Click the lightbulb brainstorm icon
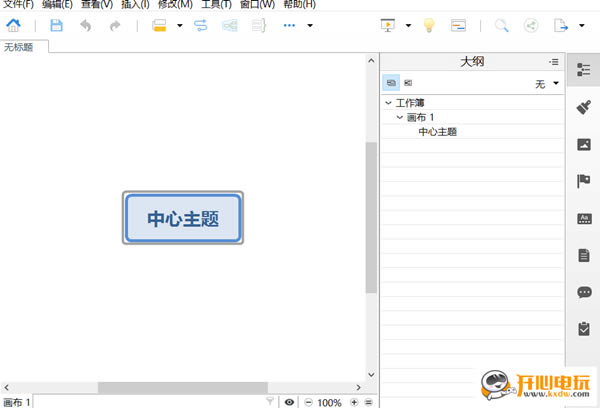 (x=428, y=25)
